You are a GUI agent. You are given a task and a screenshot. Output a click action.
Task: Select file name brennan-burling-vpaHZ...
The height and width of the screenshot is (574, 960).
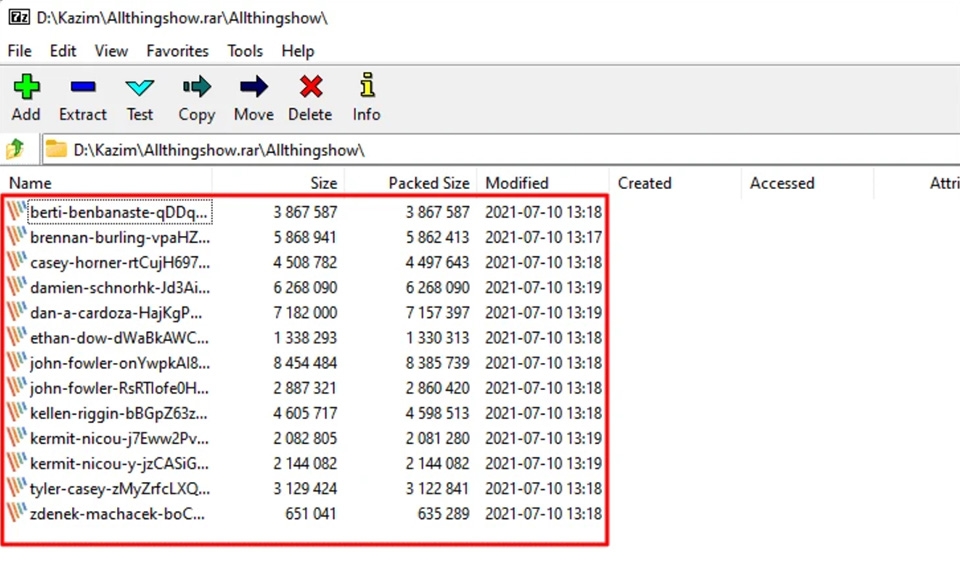click(x=120, y=237)
